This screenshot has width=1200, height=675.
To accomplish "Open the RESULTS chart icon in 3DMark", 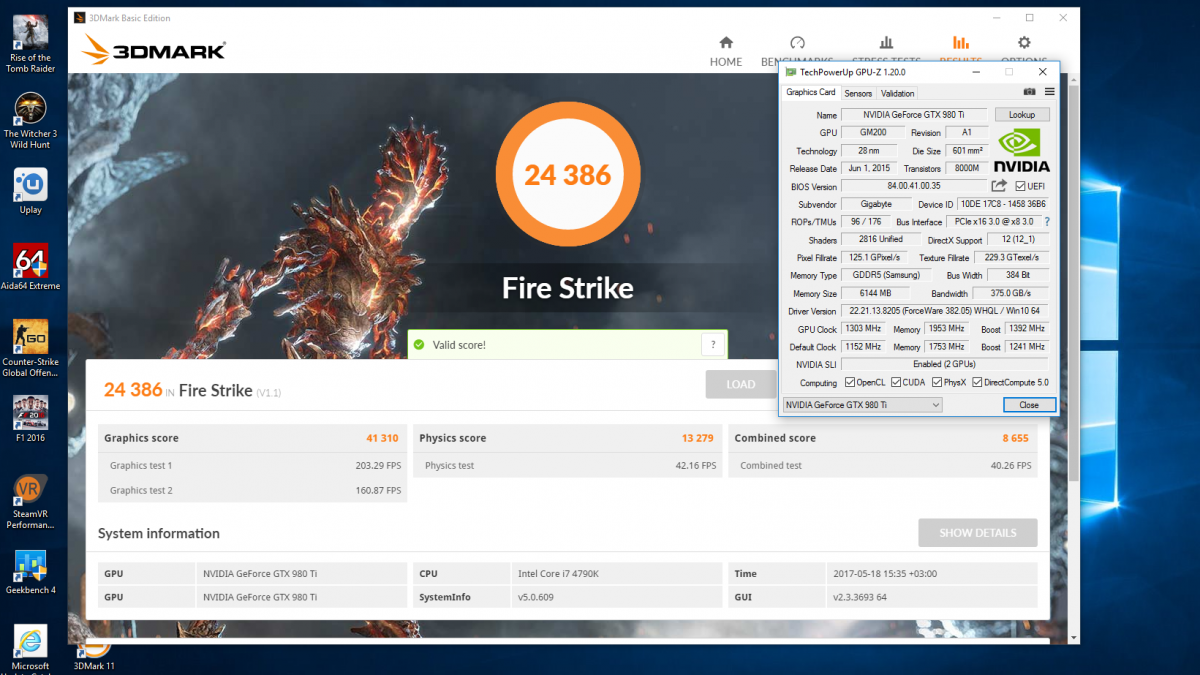I will pos(961,43).
